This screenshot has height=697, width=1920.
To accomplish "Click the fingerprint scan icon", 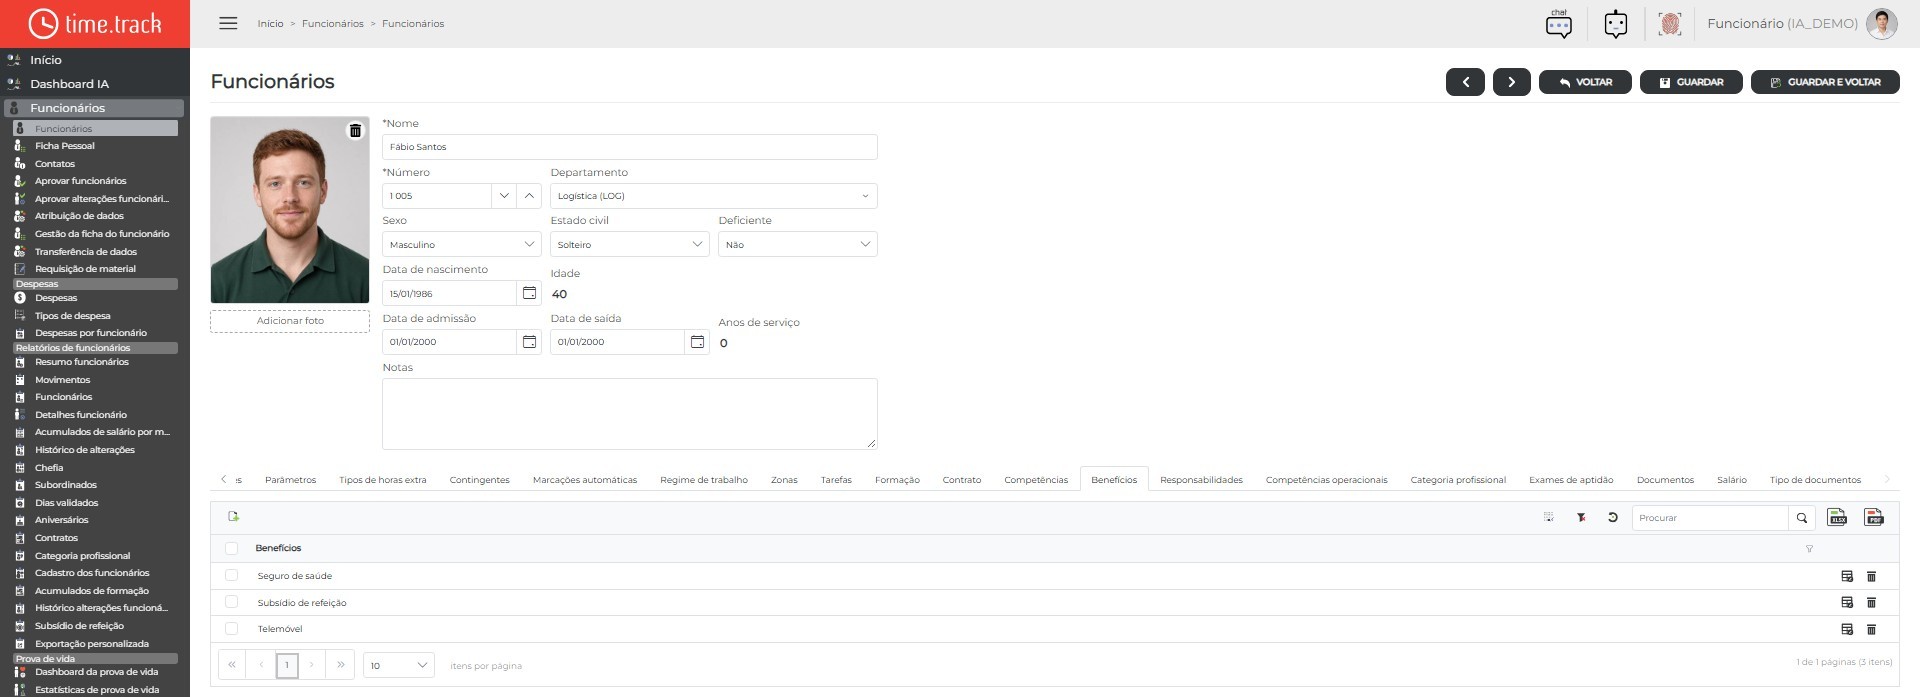I will point(1669,23).
